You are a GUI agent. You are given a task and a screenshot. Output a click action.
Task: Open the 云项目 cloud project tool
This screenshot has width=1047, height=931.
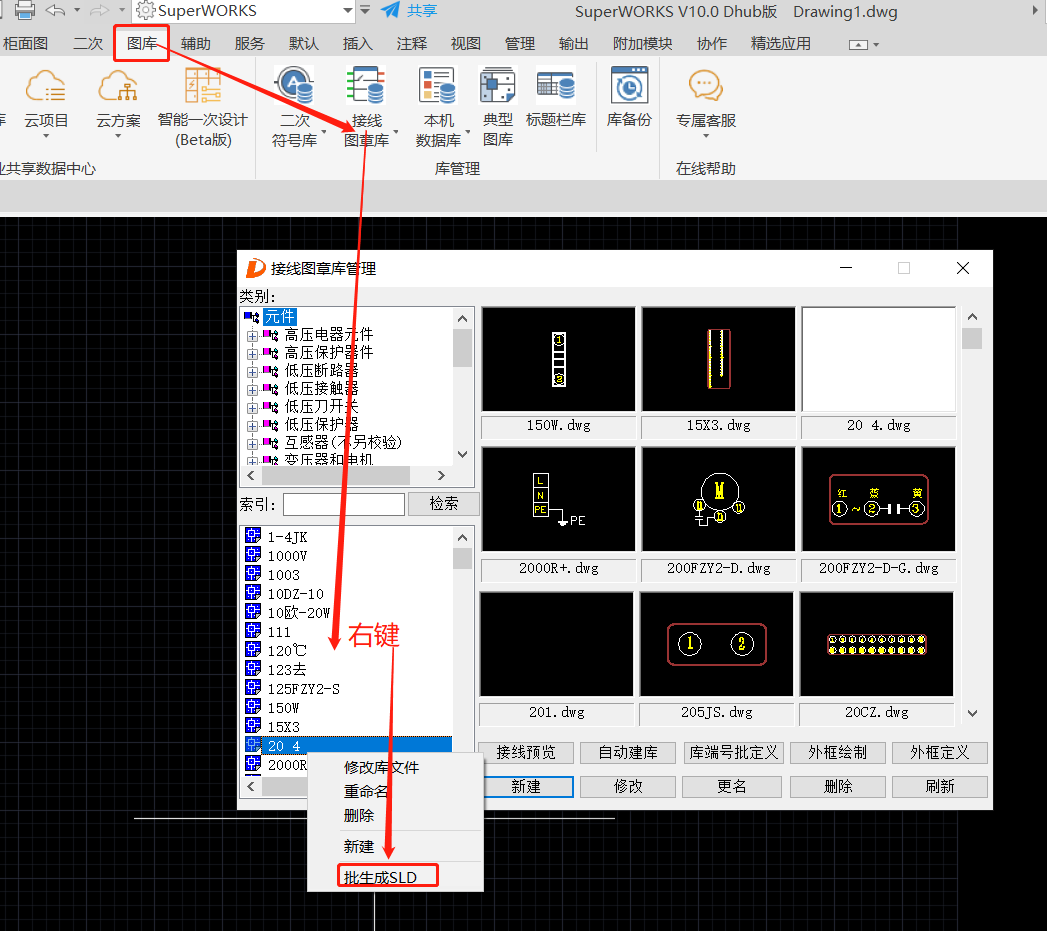(45, 102)
